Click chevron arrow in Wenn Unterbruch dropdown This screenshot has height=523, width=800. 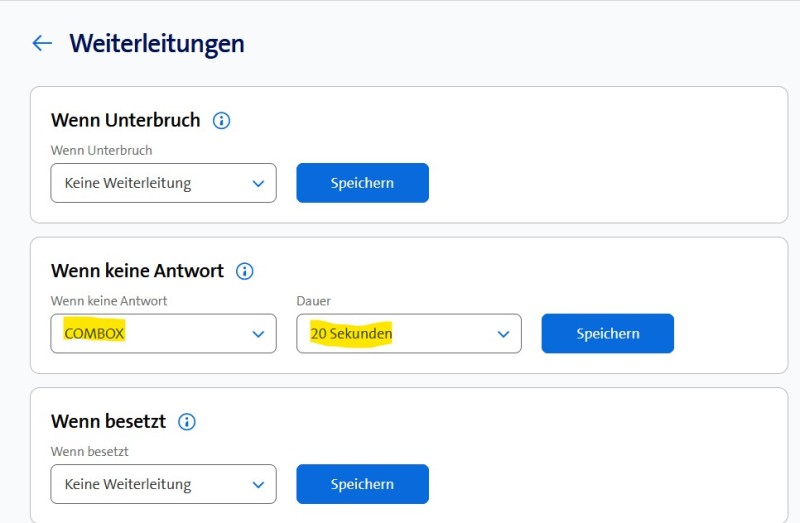[x=258, y=184]
